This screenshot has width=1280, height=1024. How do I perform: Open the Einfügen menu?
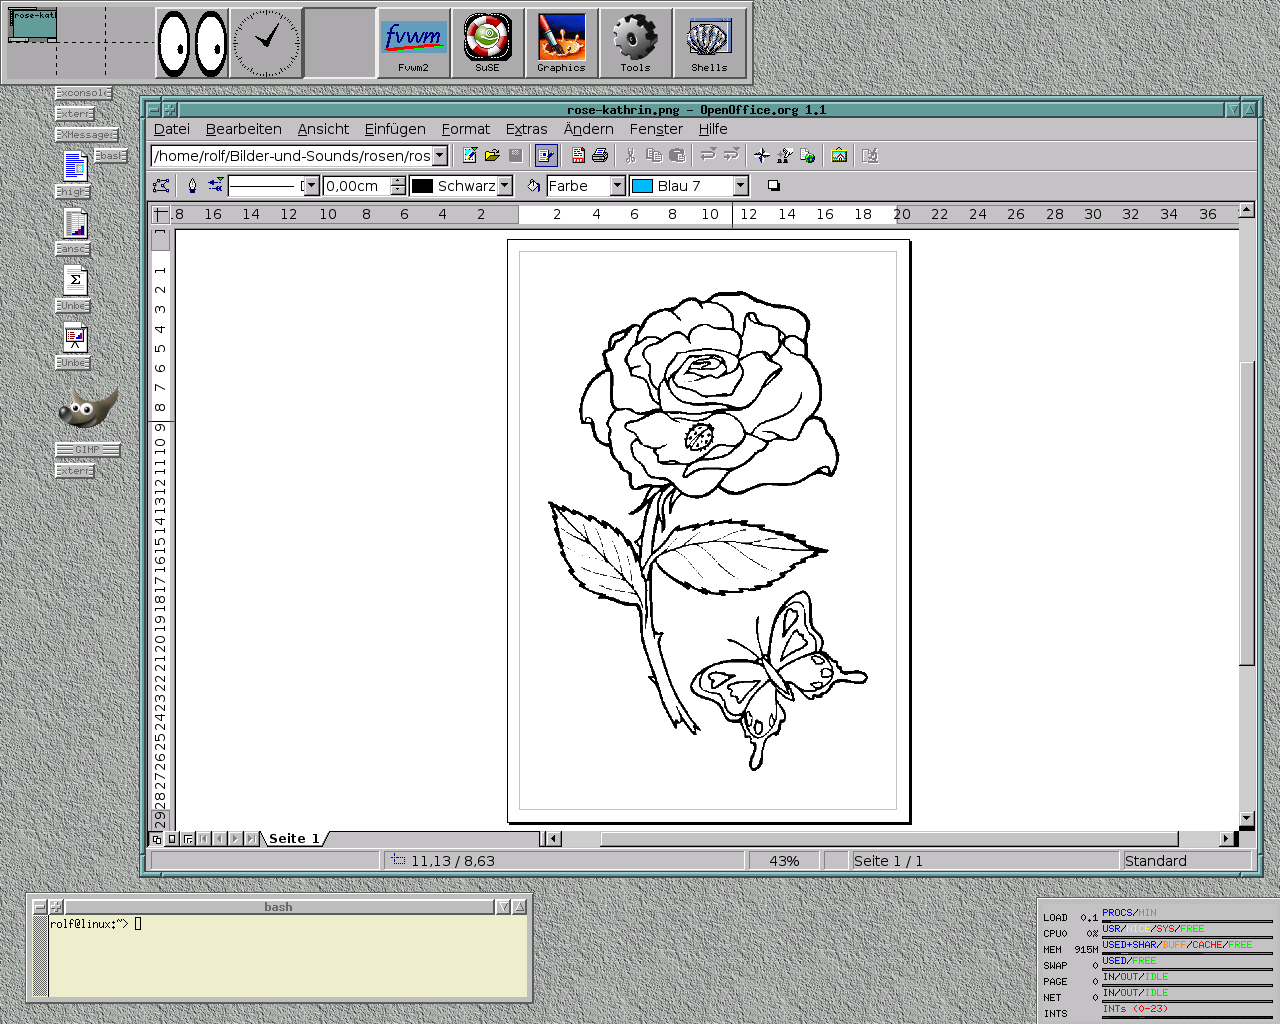pyautogui.click(x=395, y=129)
